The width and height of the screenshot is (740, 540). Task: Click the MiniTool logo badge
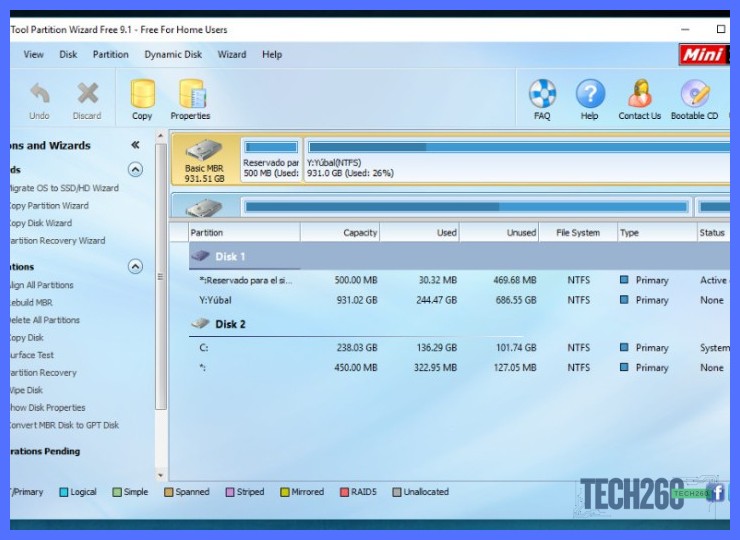(704, 55)
